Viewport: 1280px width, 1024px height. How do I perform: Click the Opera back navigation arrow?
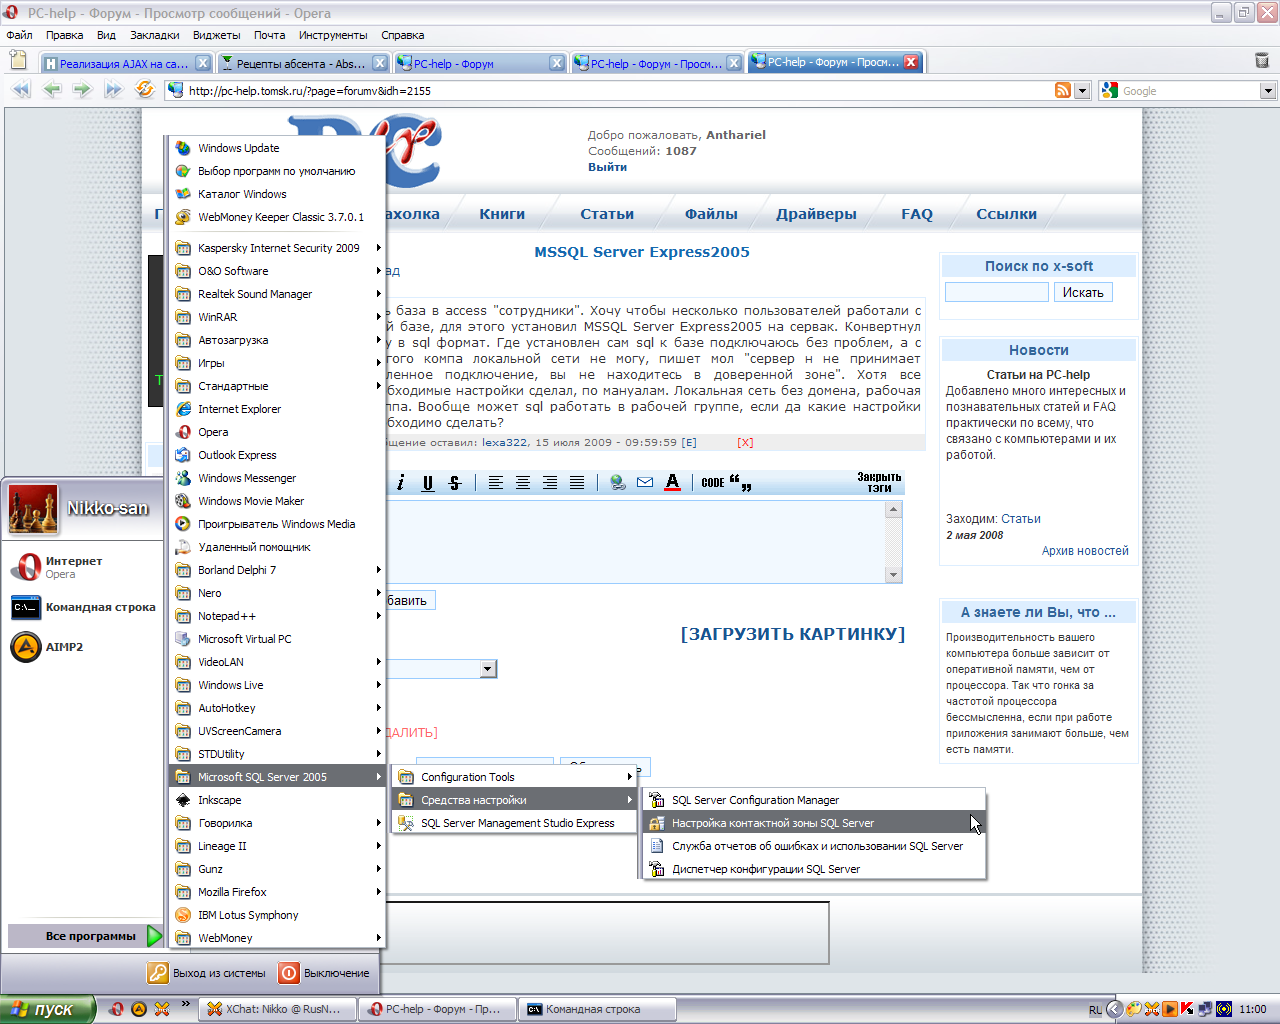pyautogui.click(x=52, y=90)
